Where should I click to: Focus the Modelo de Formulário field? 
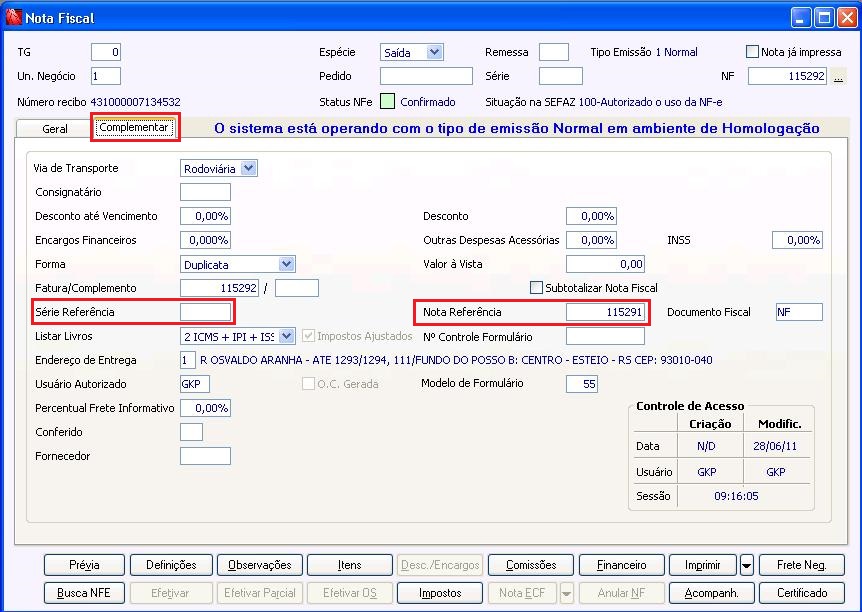tap(582, 384)
